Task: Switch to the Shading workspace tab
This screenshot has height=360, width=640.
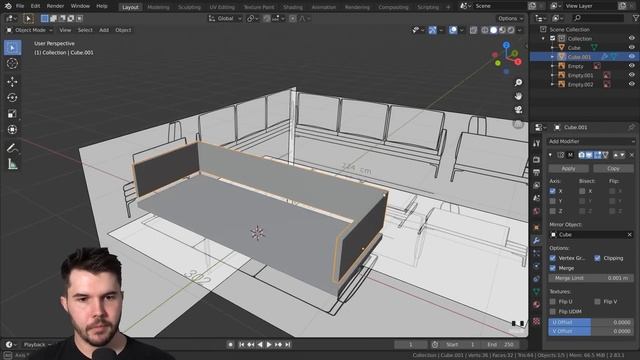Action: [x=293, y=7]
